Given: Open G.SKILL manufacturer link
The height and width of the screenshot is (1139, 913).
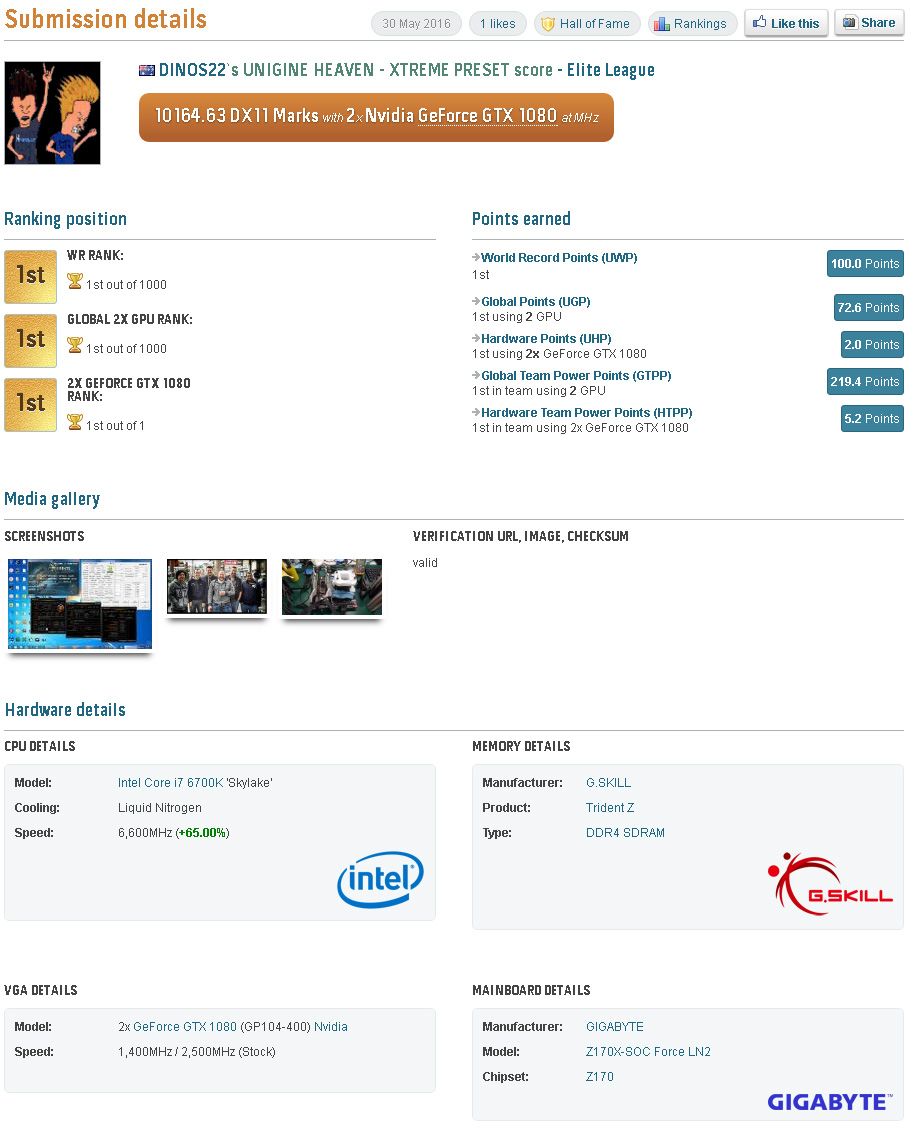Looking at the screenshot, I should 609,783.
